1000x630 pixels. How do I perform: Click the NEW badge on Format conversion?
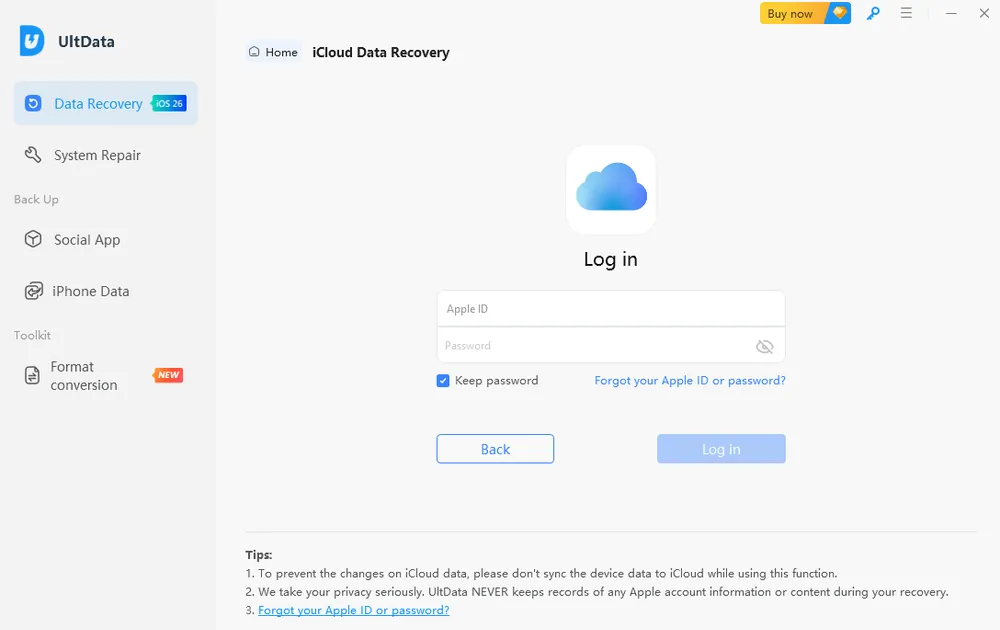point(167,375)
